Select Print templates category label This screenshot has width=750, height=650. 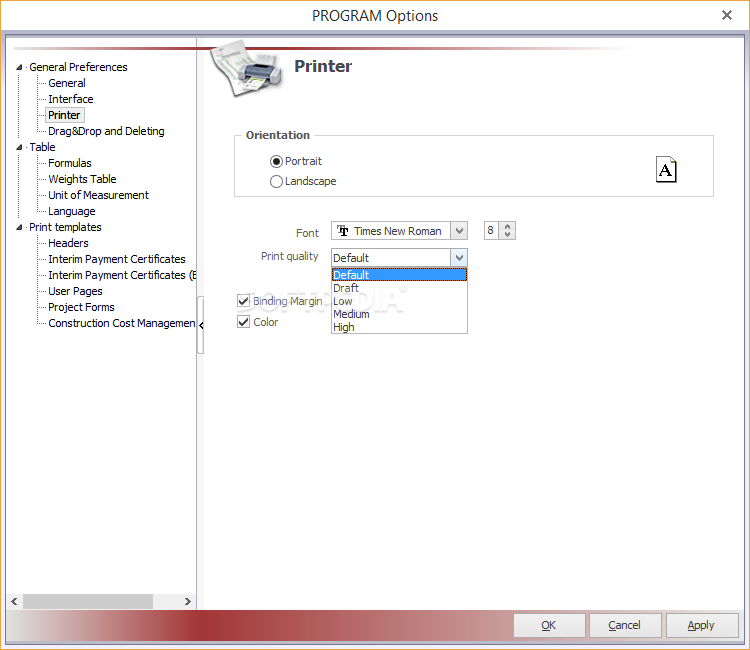click(x=65, y=227)
